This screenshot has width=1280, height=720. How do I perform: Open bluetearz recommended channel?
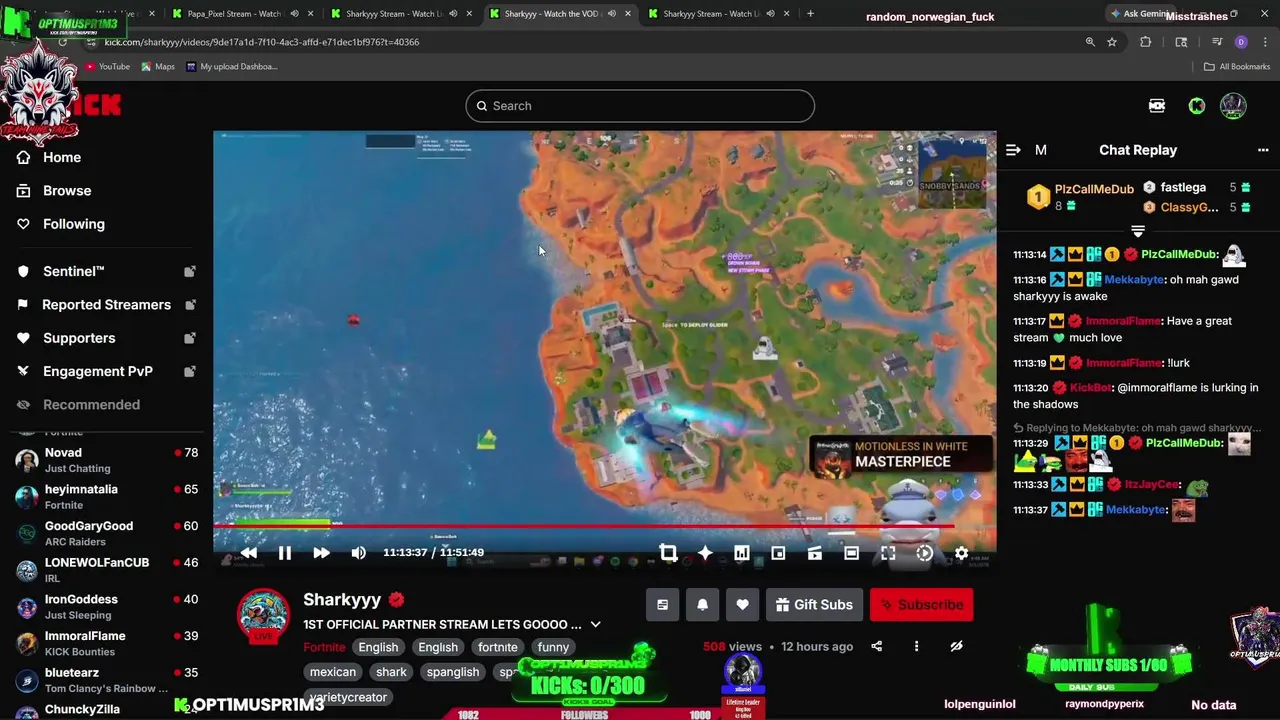[106, 680]
